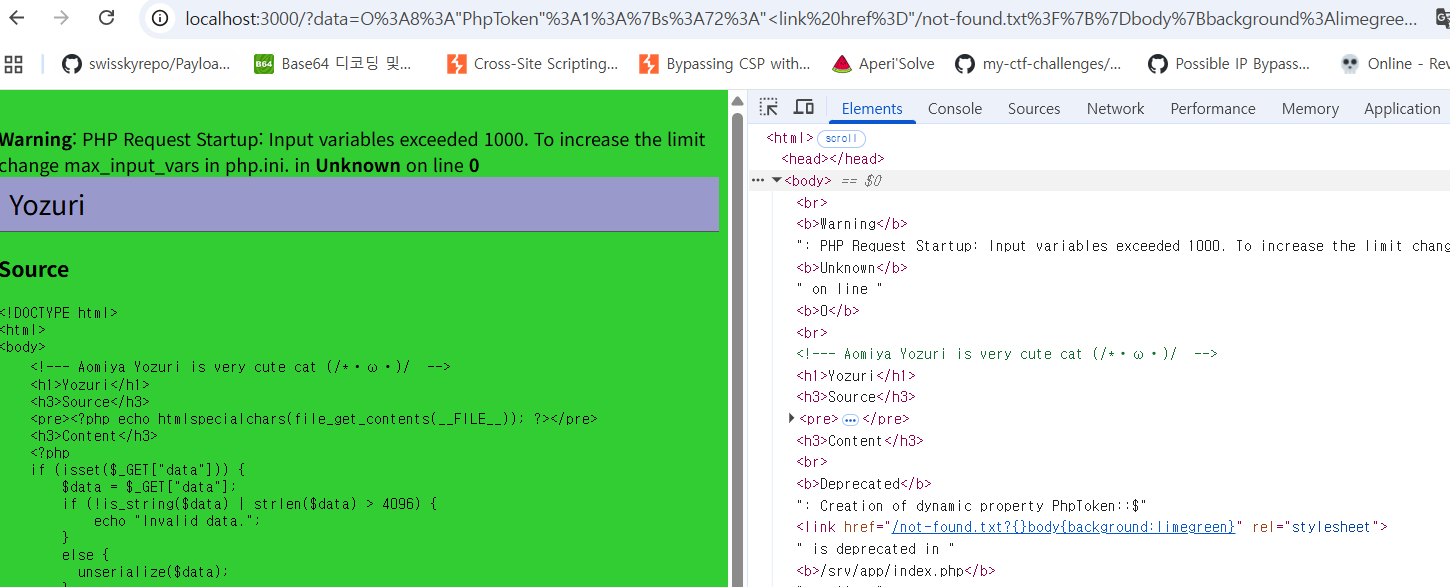Switch to the Console tab

click(955, 108)
